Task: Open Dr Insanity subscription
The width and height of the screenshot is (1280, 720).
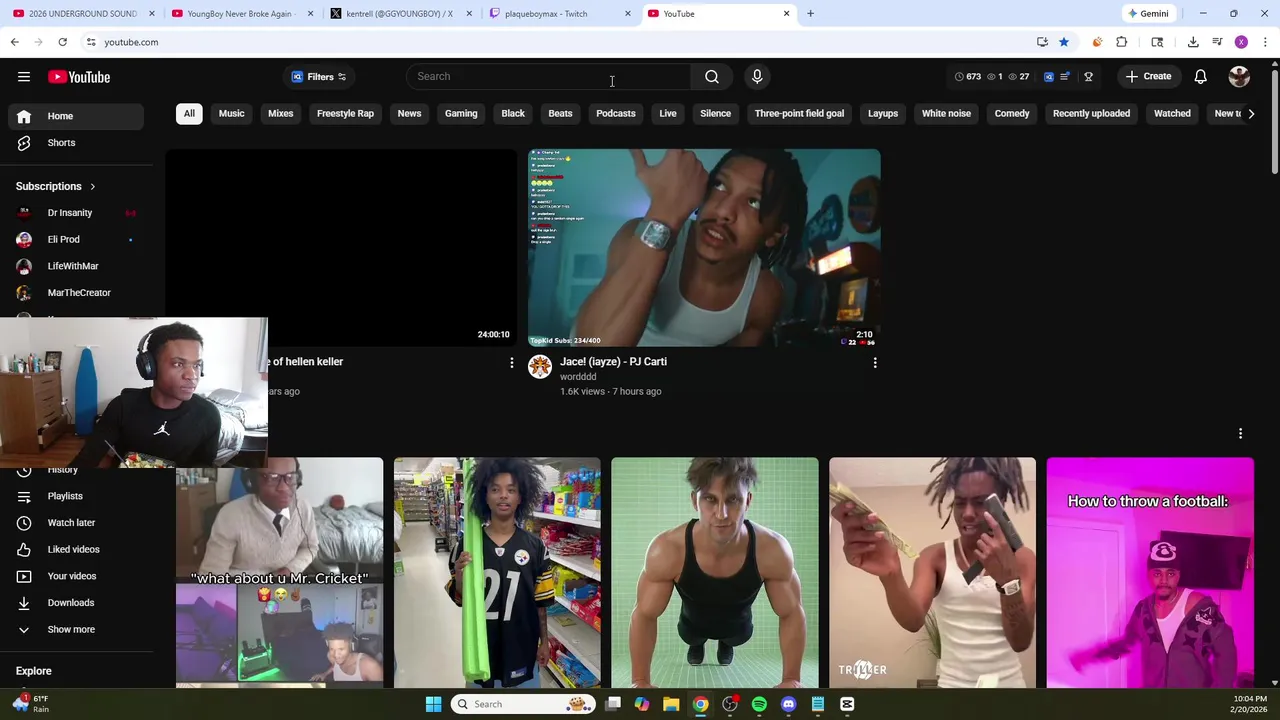Action: click(76, 213)
